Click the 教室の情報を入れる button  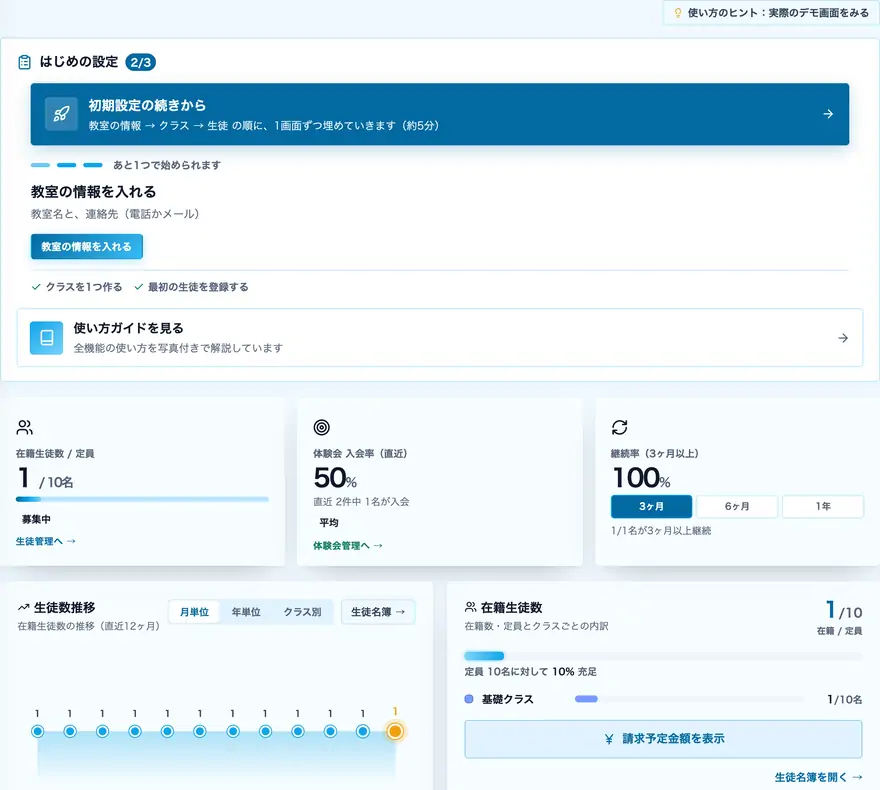coord(86,246)
